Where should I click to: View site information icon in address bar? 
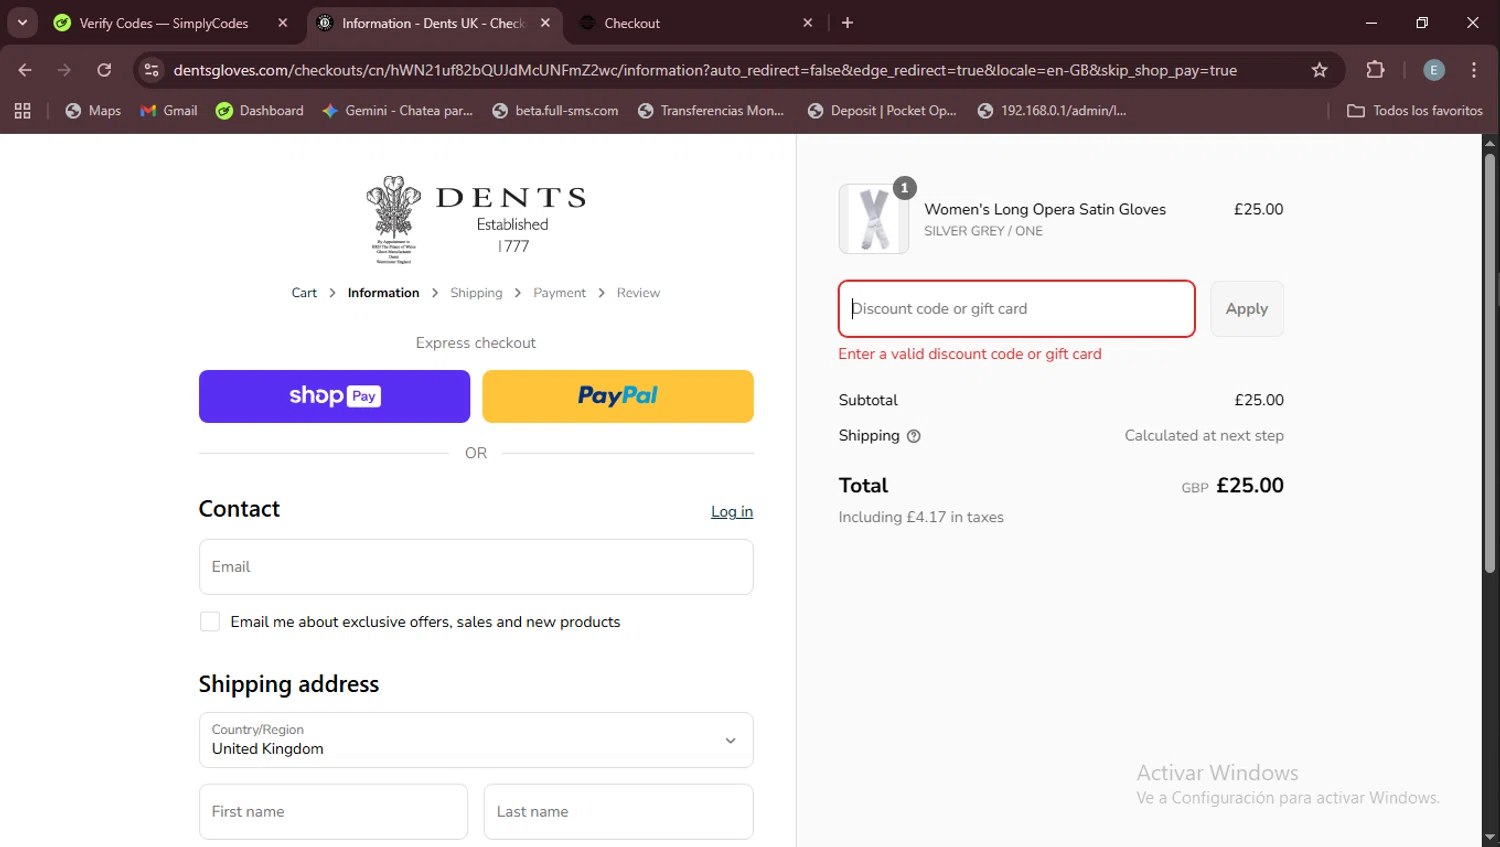[151, 70]
